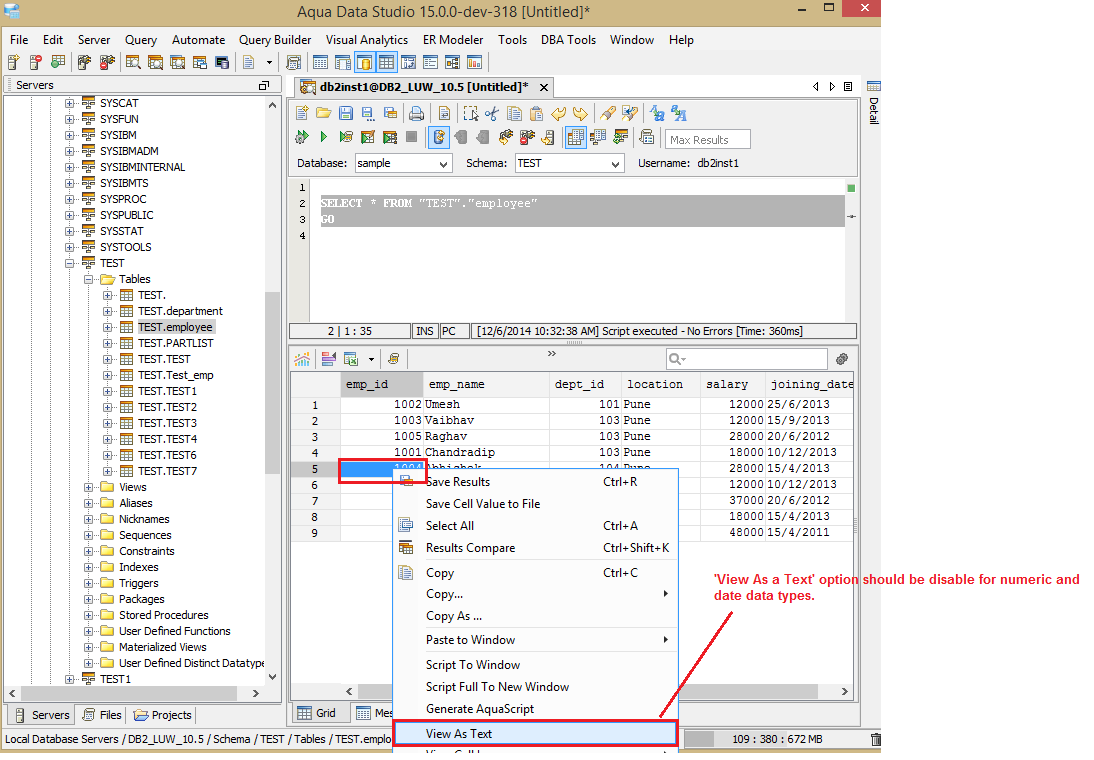This screenshot has height=760, width=1094.
Task: Open dropdown arrow next to Excel export icon
Action: [370, 359]
